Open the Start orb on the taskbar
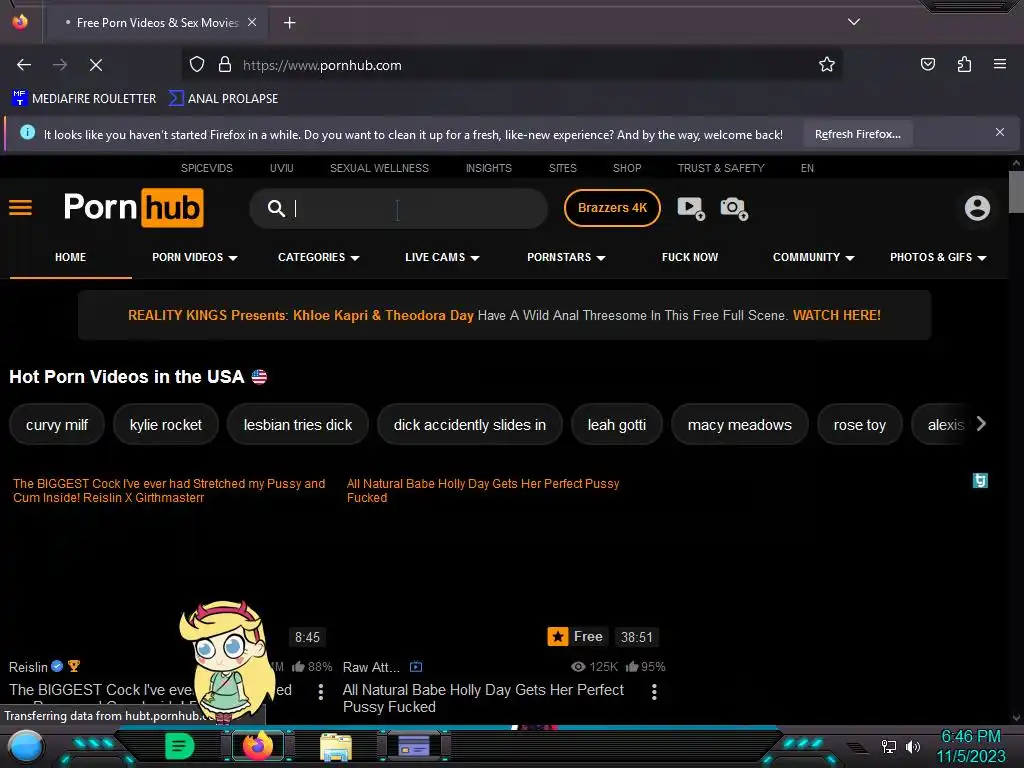1024x768 pixels. [x=25, y=747]
